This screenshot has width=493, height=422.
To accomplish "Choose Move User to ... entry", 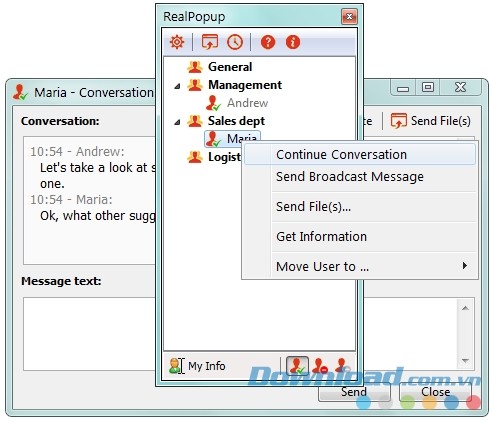I will [360, 266].
